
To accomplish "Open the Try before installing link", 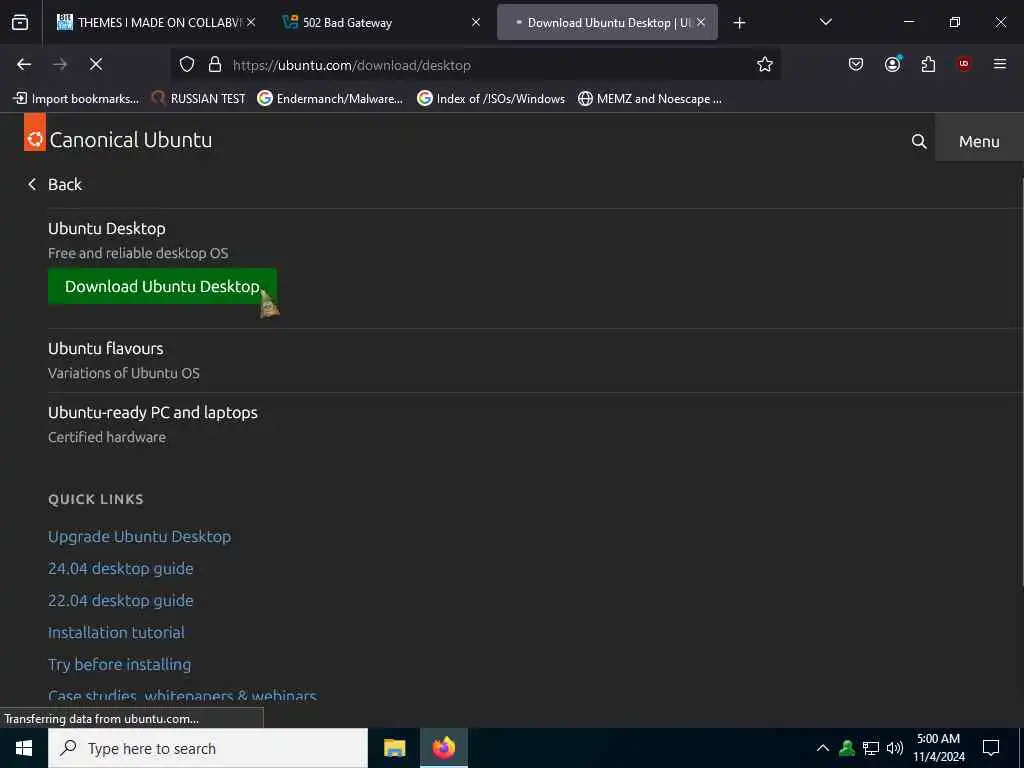I will pyautogui.click(x=120, y=664).
